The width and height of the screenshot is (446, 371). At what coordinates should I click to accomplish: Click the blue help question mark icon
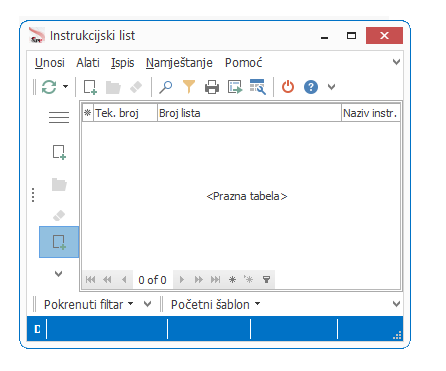pyautogui.click(x=311, y=87)
